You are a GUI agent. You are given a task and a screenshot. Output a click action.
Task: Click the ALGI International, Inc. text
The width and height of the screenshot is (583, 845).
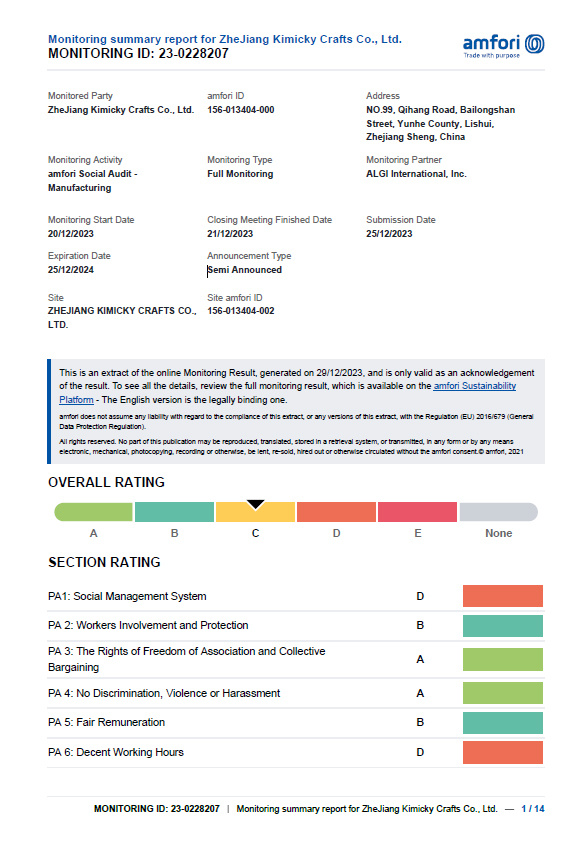[416, 174]
